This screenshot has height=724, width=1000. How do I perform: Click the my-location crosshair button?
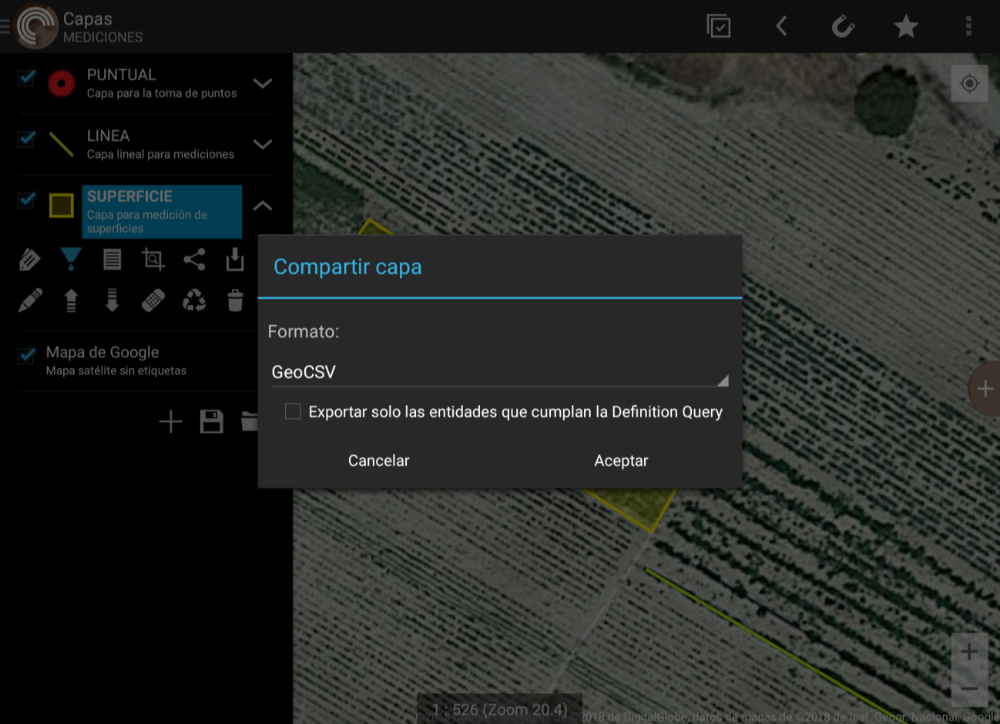coord(969,84)
